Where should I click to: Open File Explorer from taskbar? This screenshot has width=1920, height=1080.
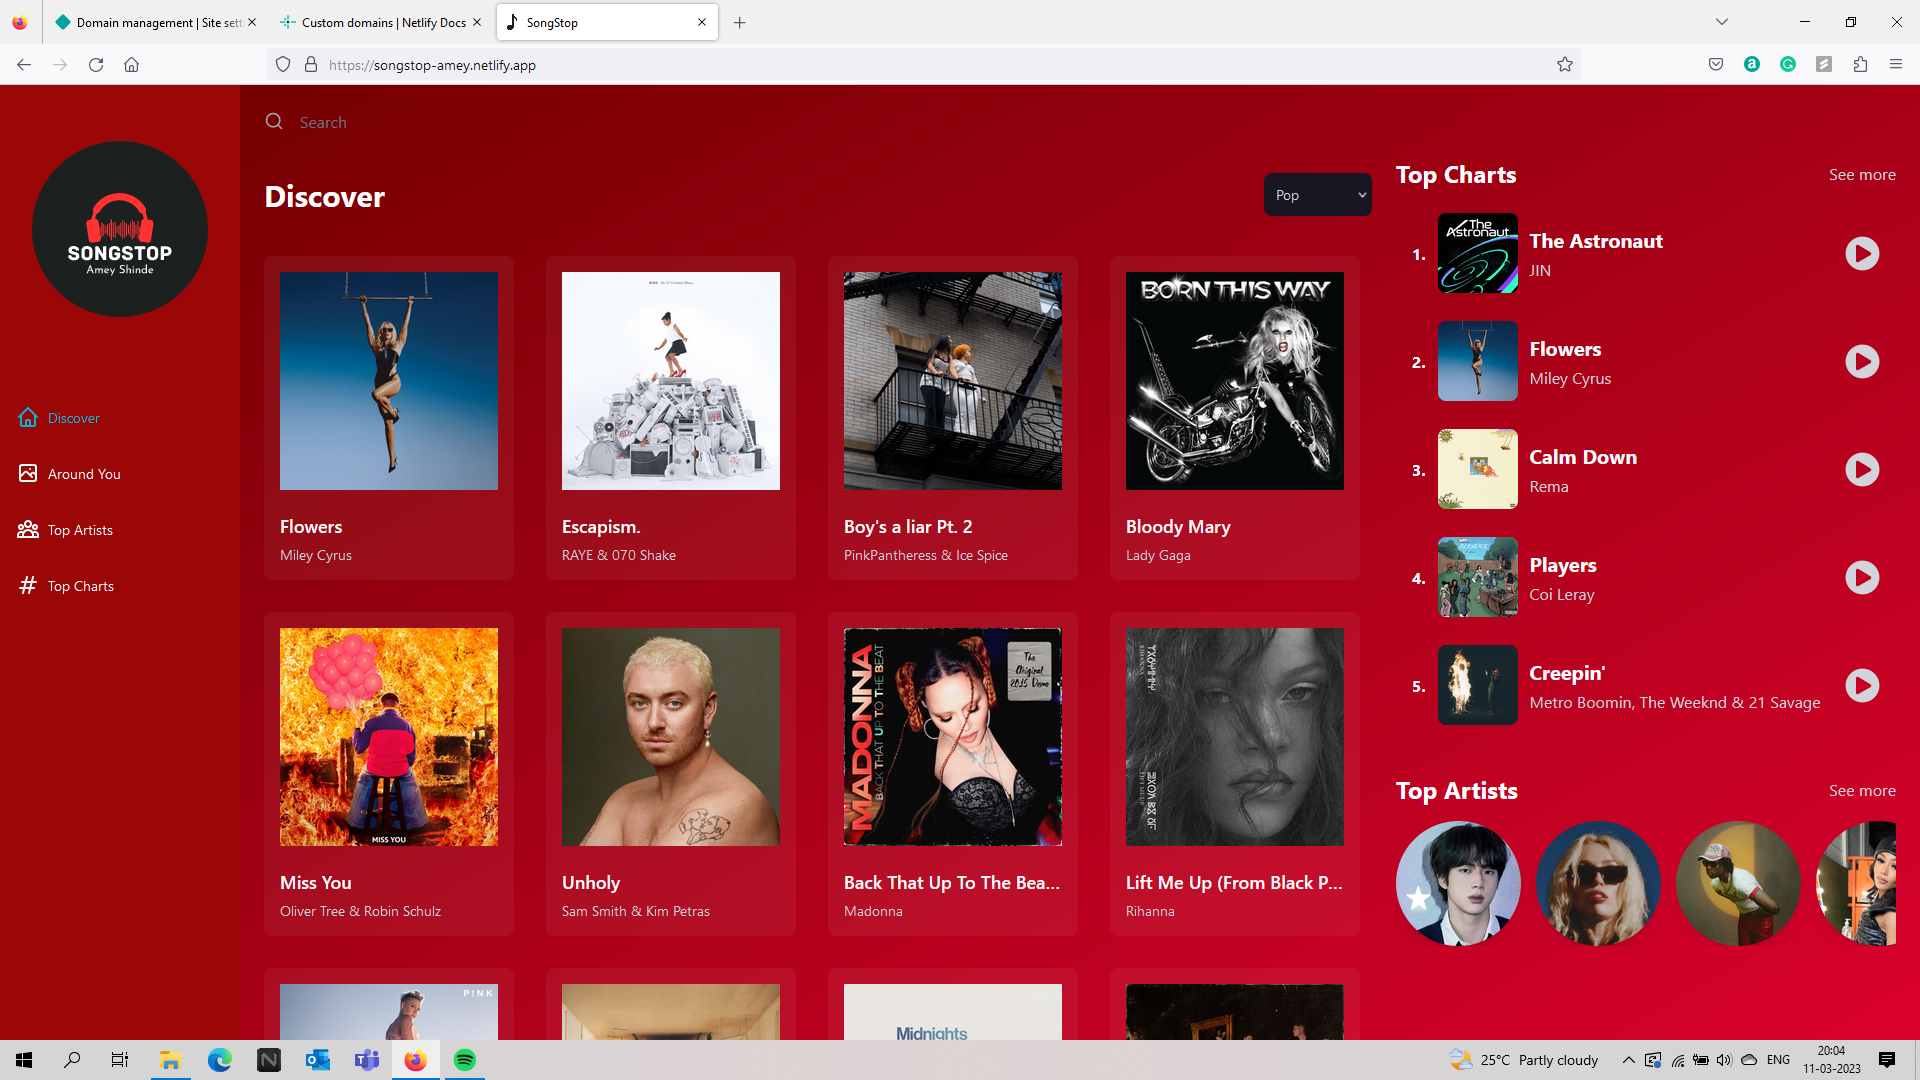coord(170,1060)
